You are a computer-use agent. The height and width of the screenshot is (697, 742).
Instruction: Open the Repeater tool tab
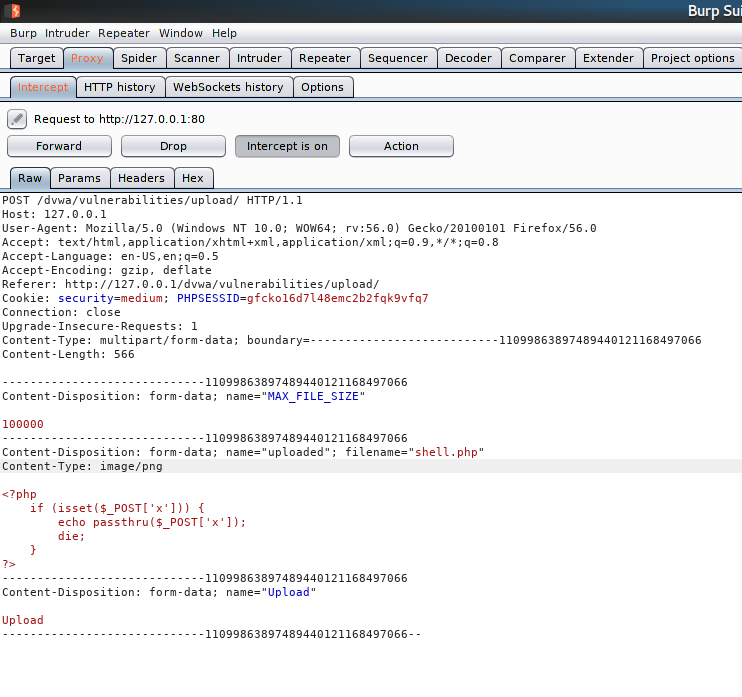tap(325, 58)
